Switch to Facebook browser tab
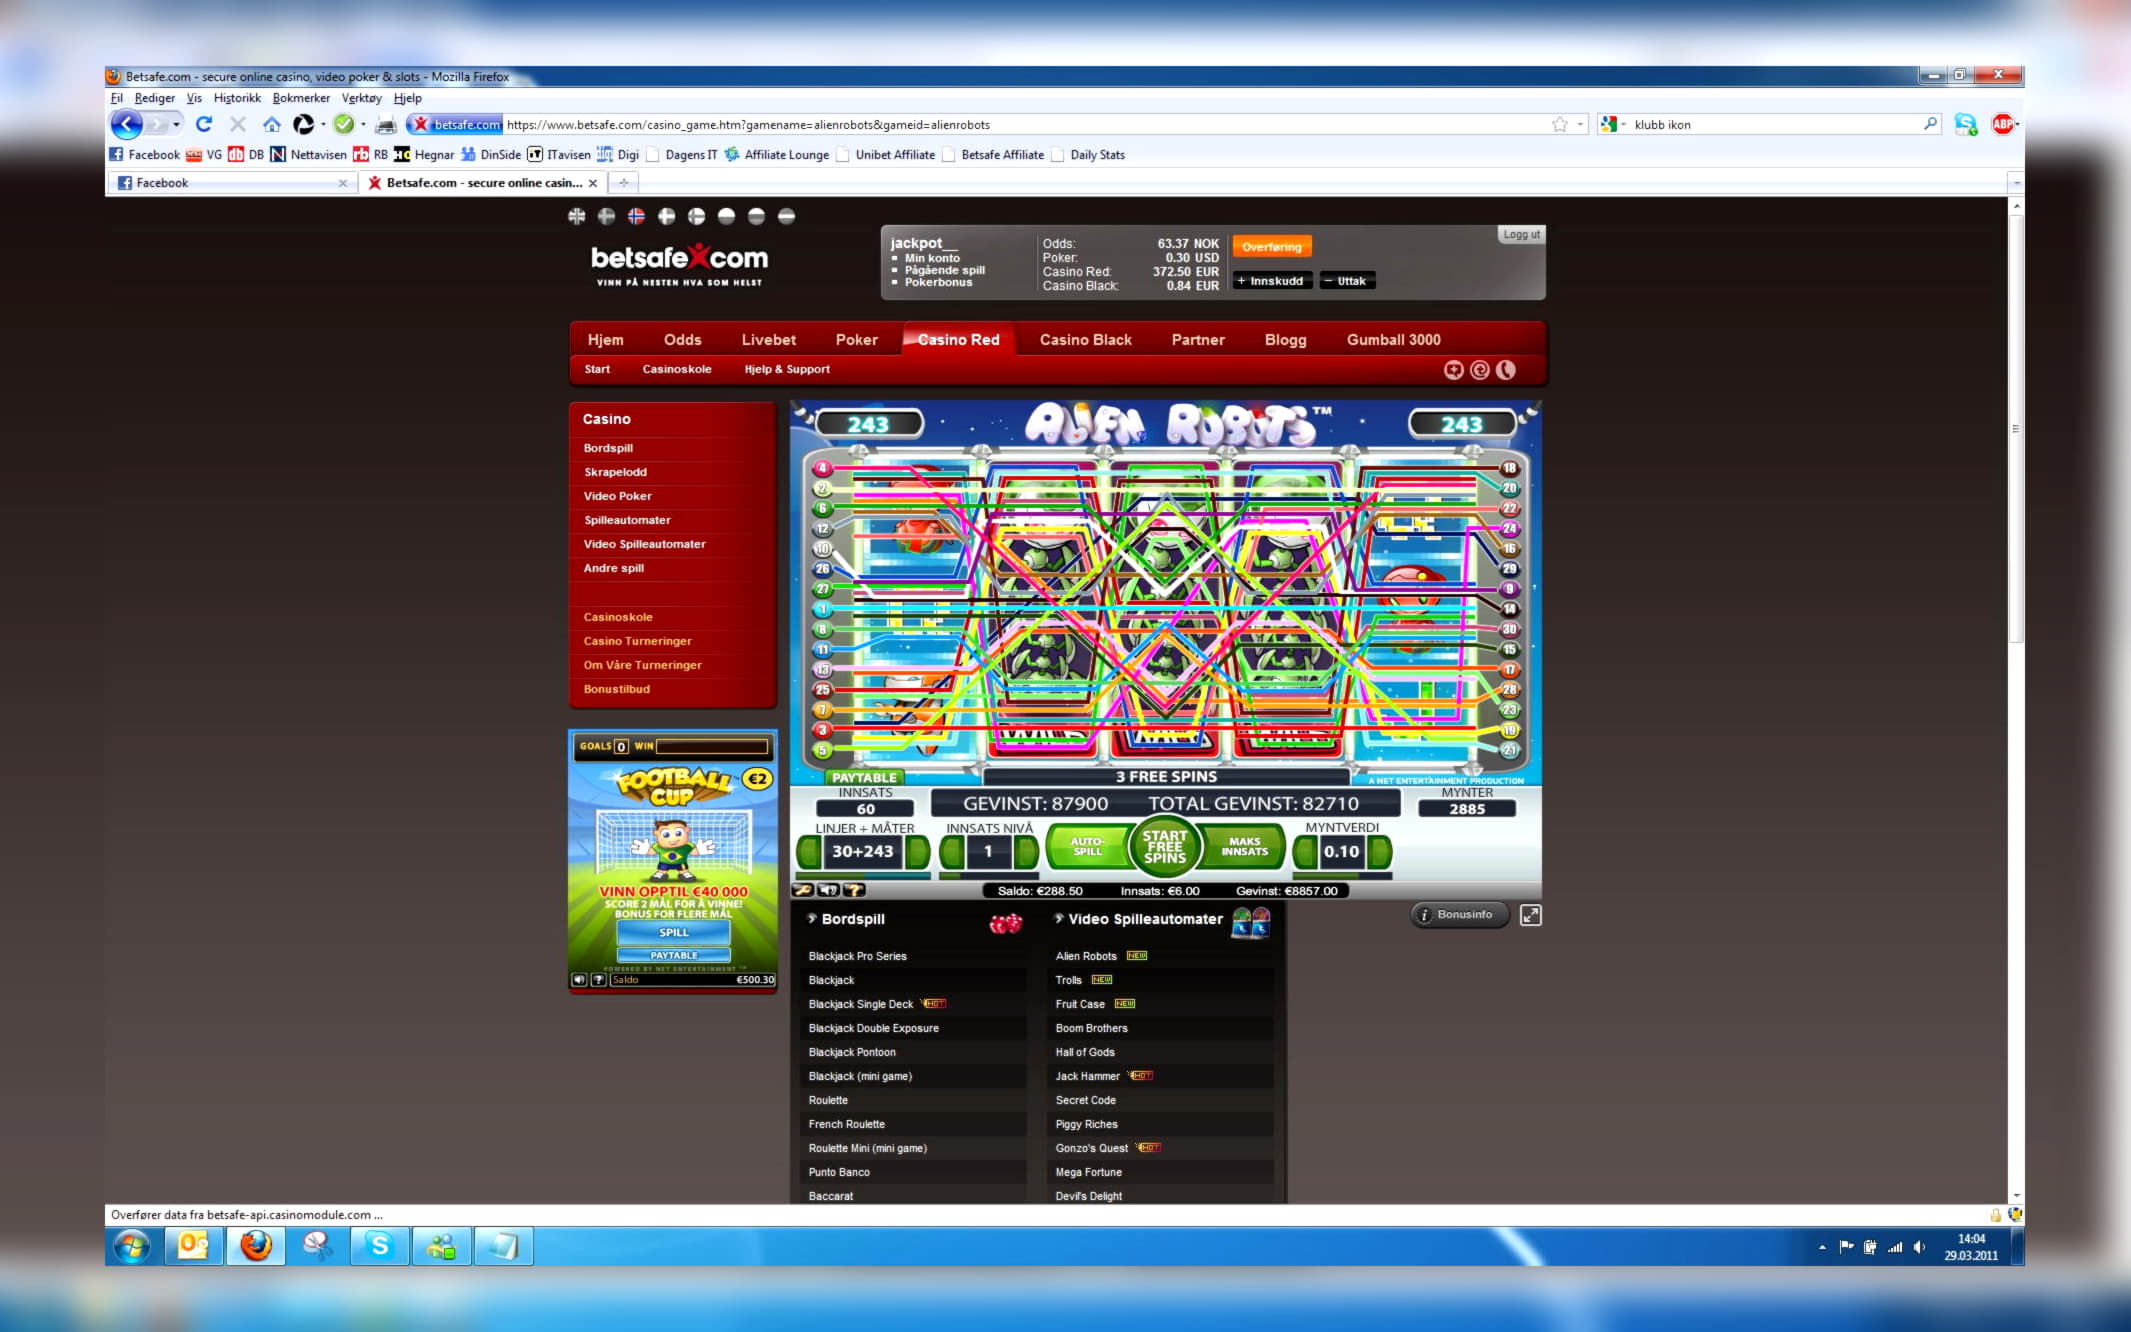 point(232,183)
